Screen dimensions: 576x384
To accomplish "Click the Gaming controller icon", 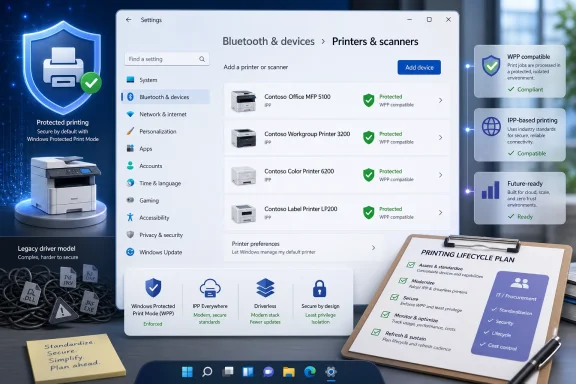I will pos(130,200).
